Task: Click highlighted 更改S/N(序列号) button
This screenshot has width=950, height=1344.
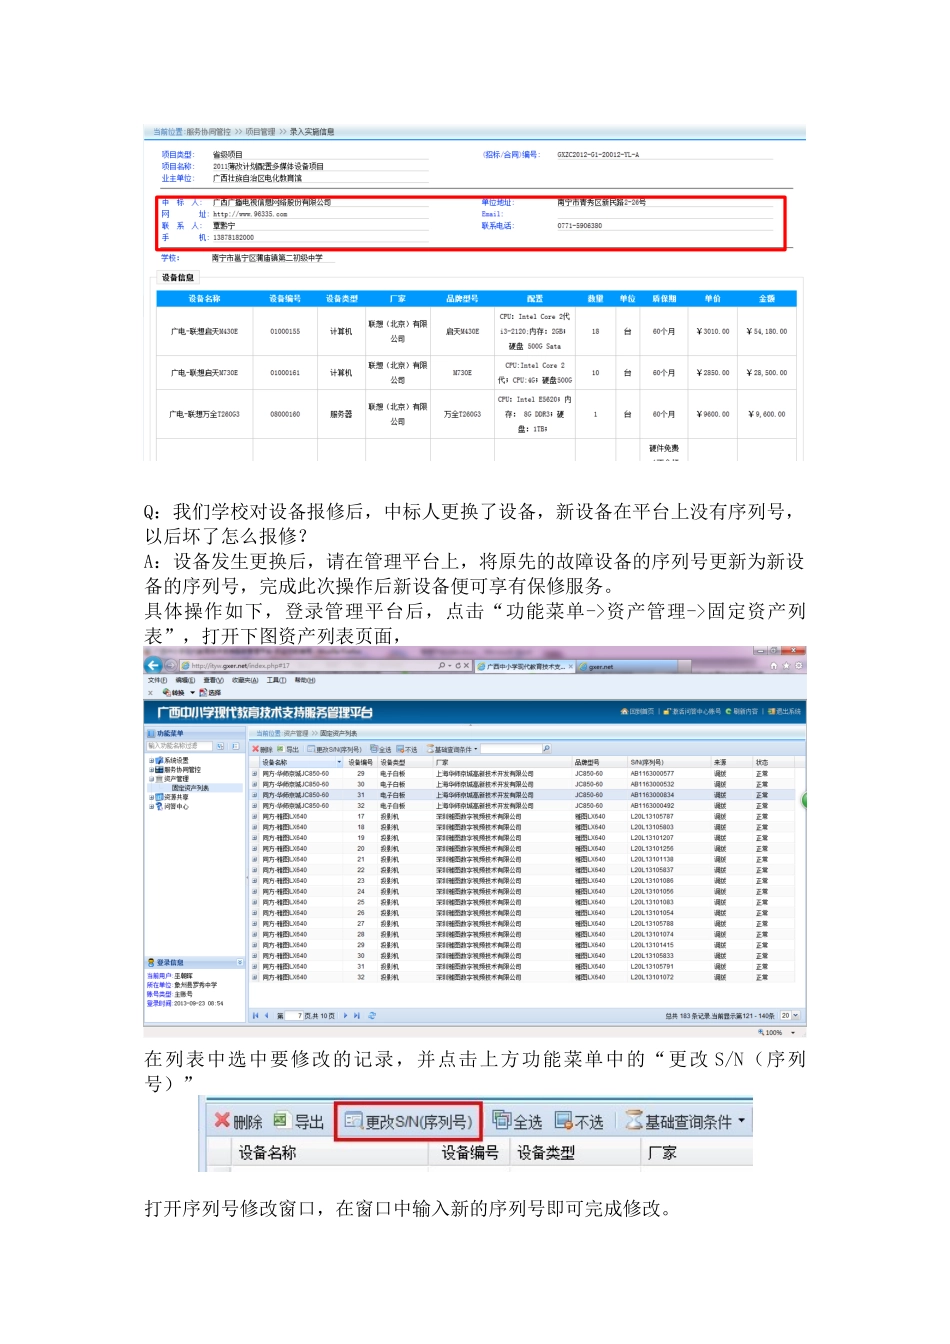Action: coord(408,1121)
